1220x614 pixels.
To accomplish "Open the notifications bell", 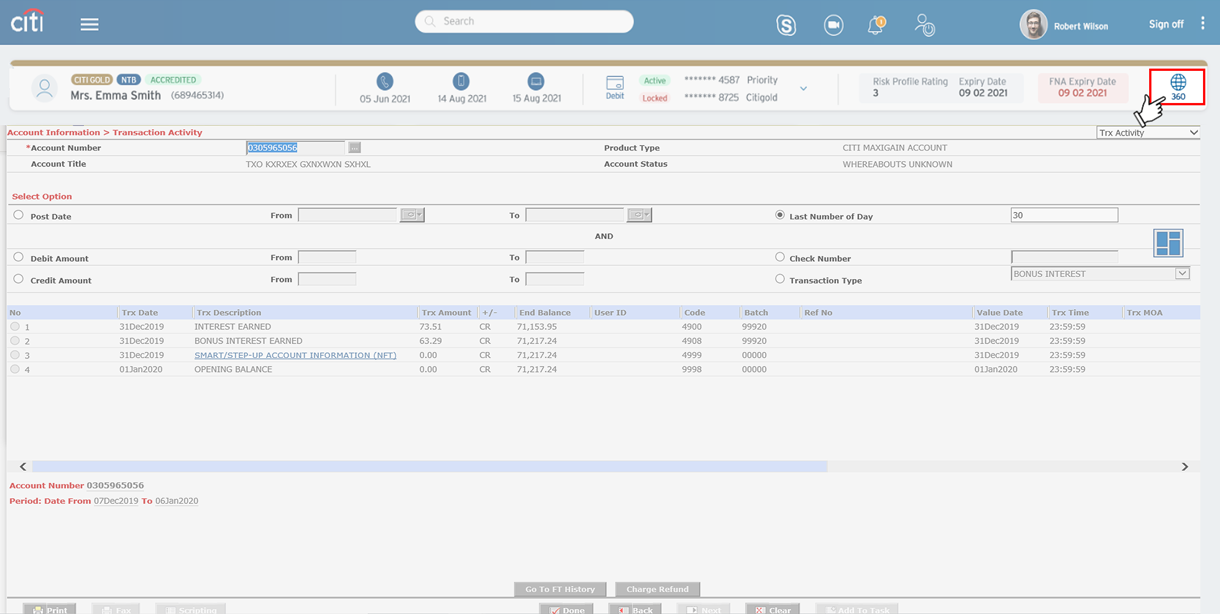I will point(875,26).
